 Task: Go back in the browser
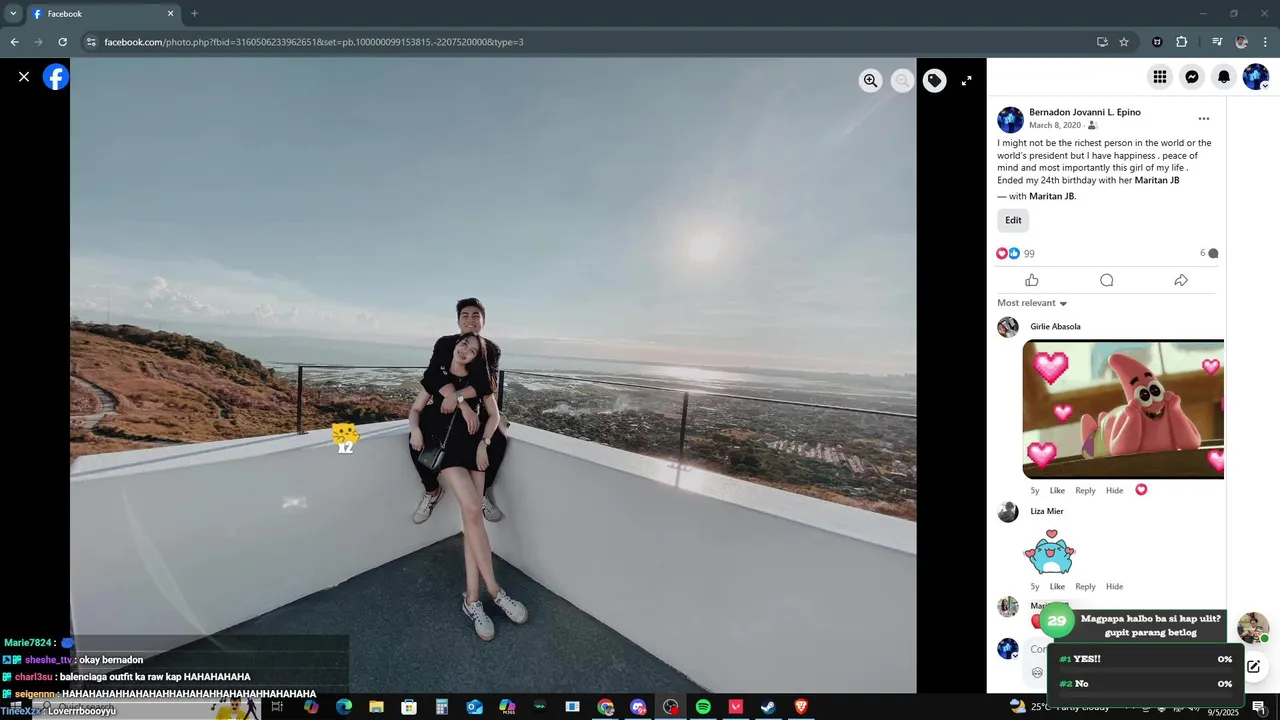coord(14,42)
